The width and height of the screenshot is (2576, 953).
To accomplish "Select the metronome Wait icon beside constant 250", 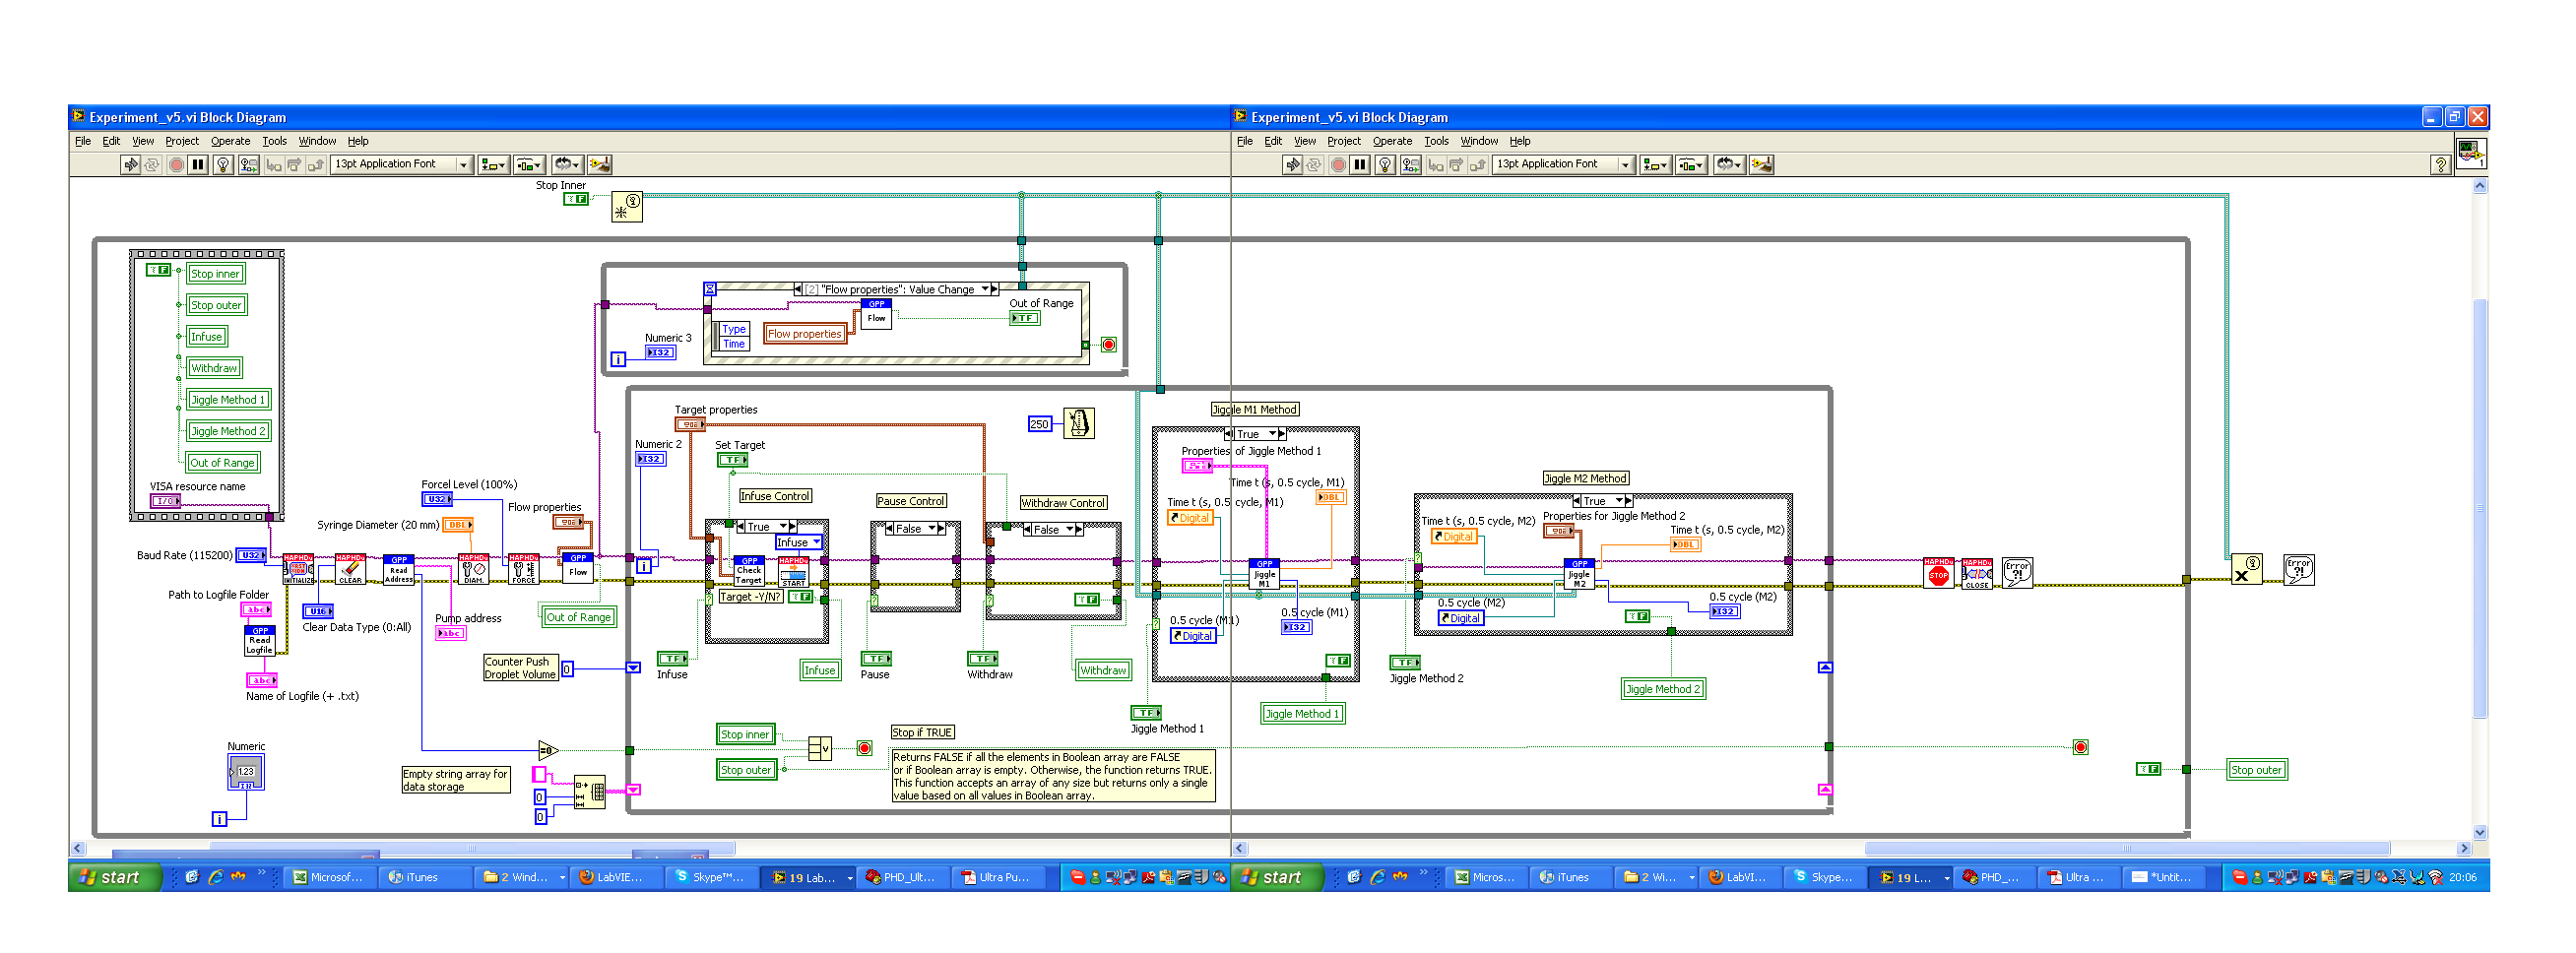I will (1078, 423).
